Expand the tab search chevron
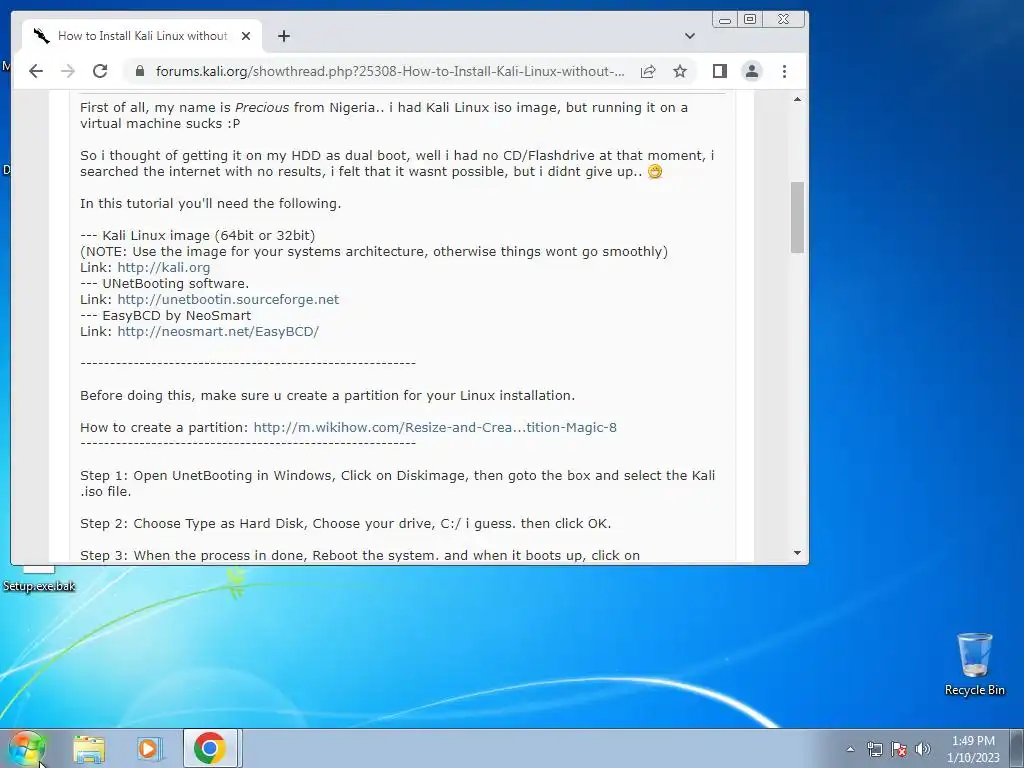This screenshot has width=1024, height=768. pos(690,36)
